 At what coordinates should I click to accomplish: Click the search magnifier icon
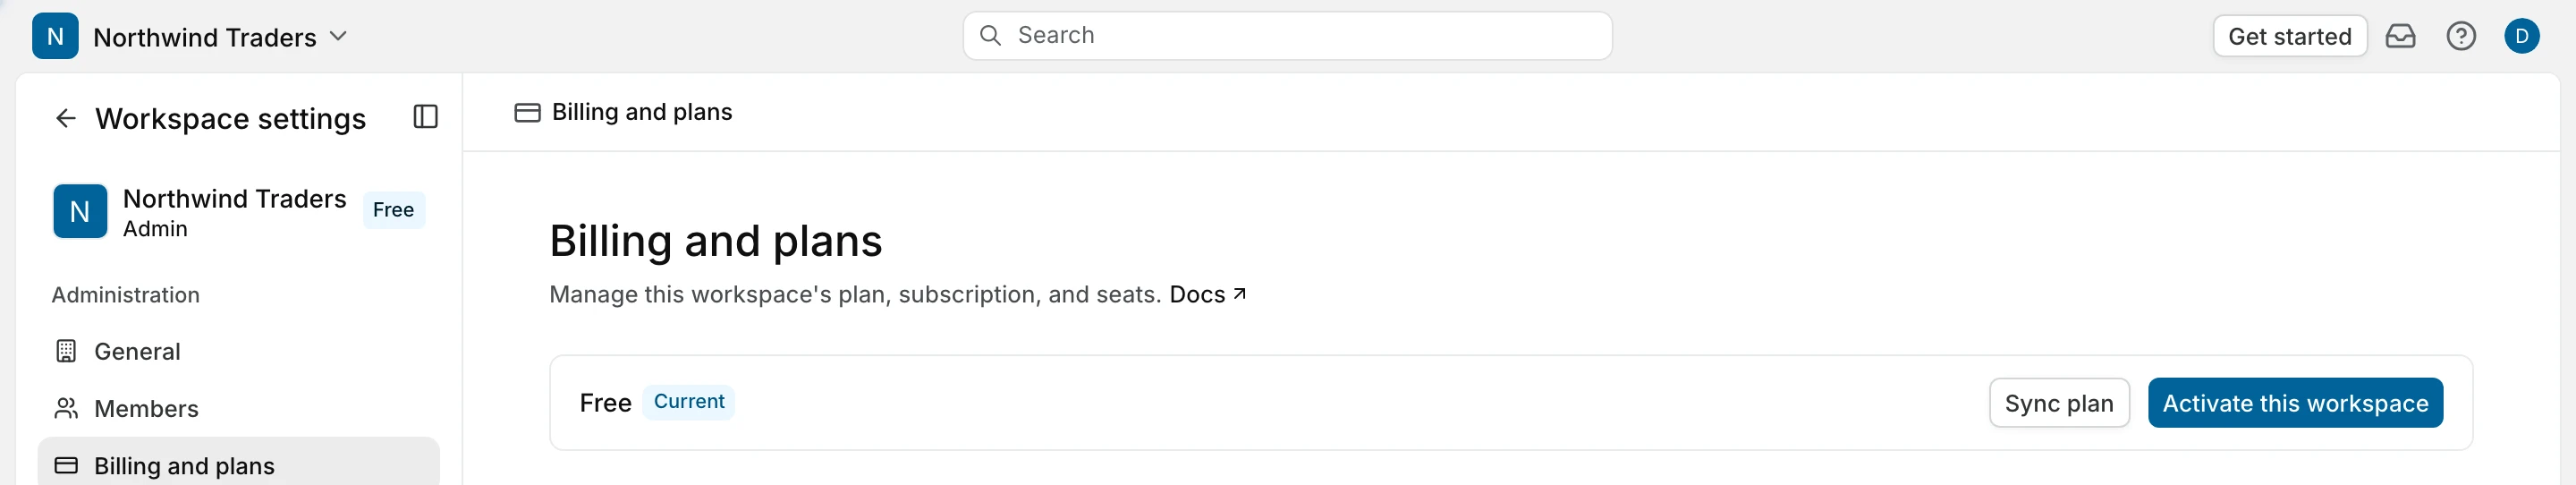point(990,36)
